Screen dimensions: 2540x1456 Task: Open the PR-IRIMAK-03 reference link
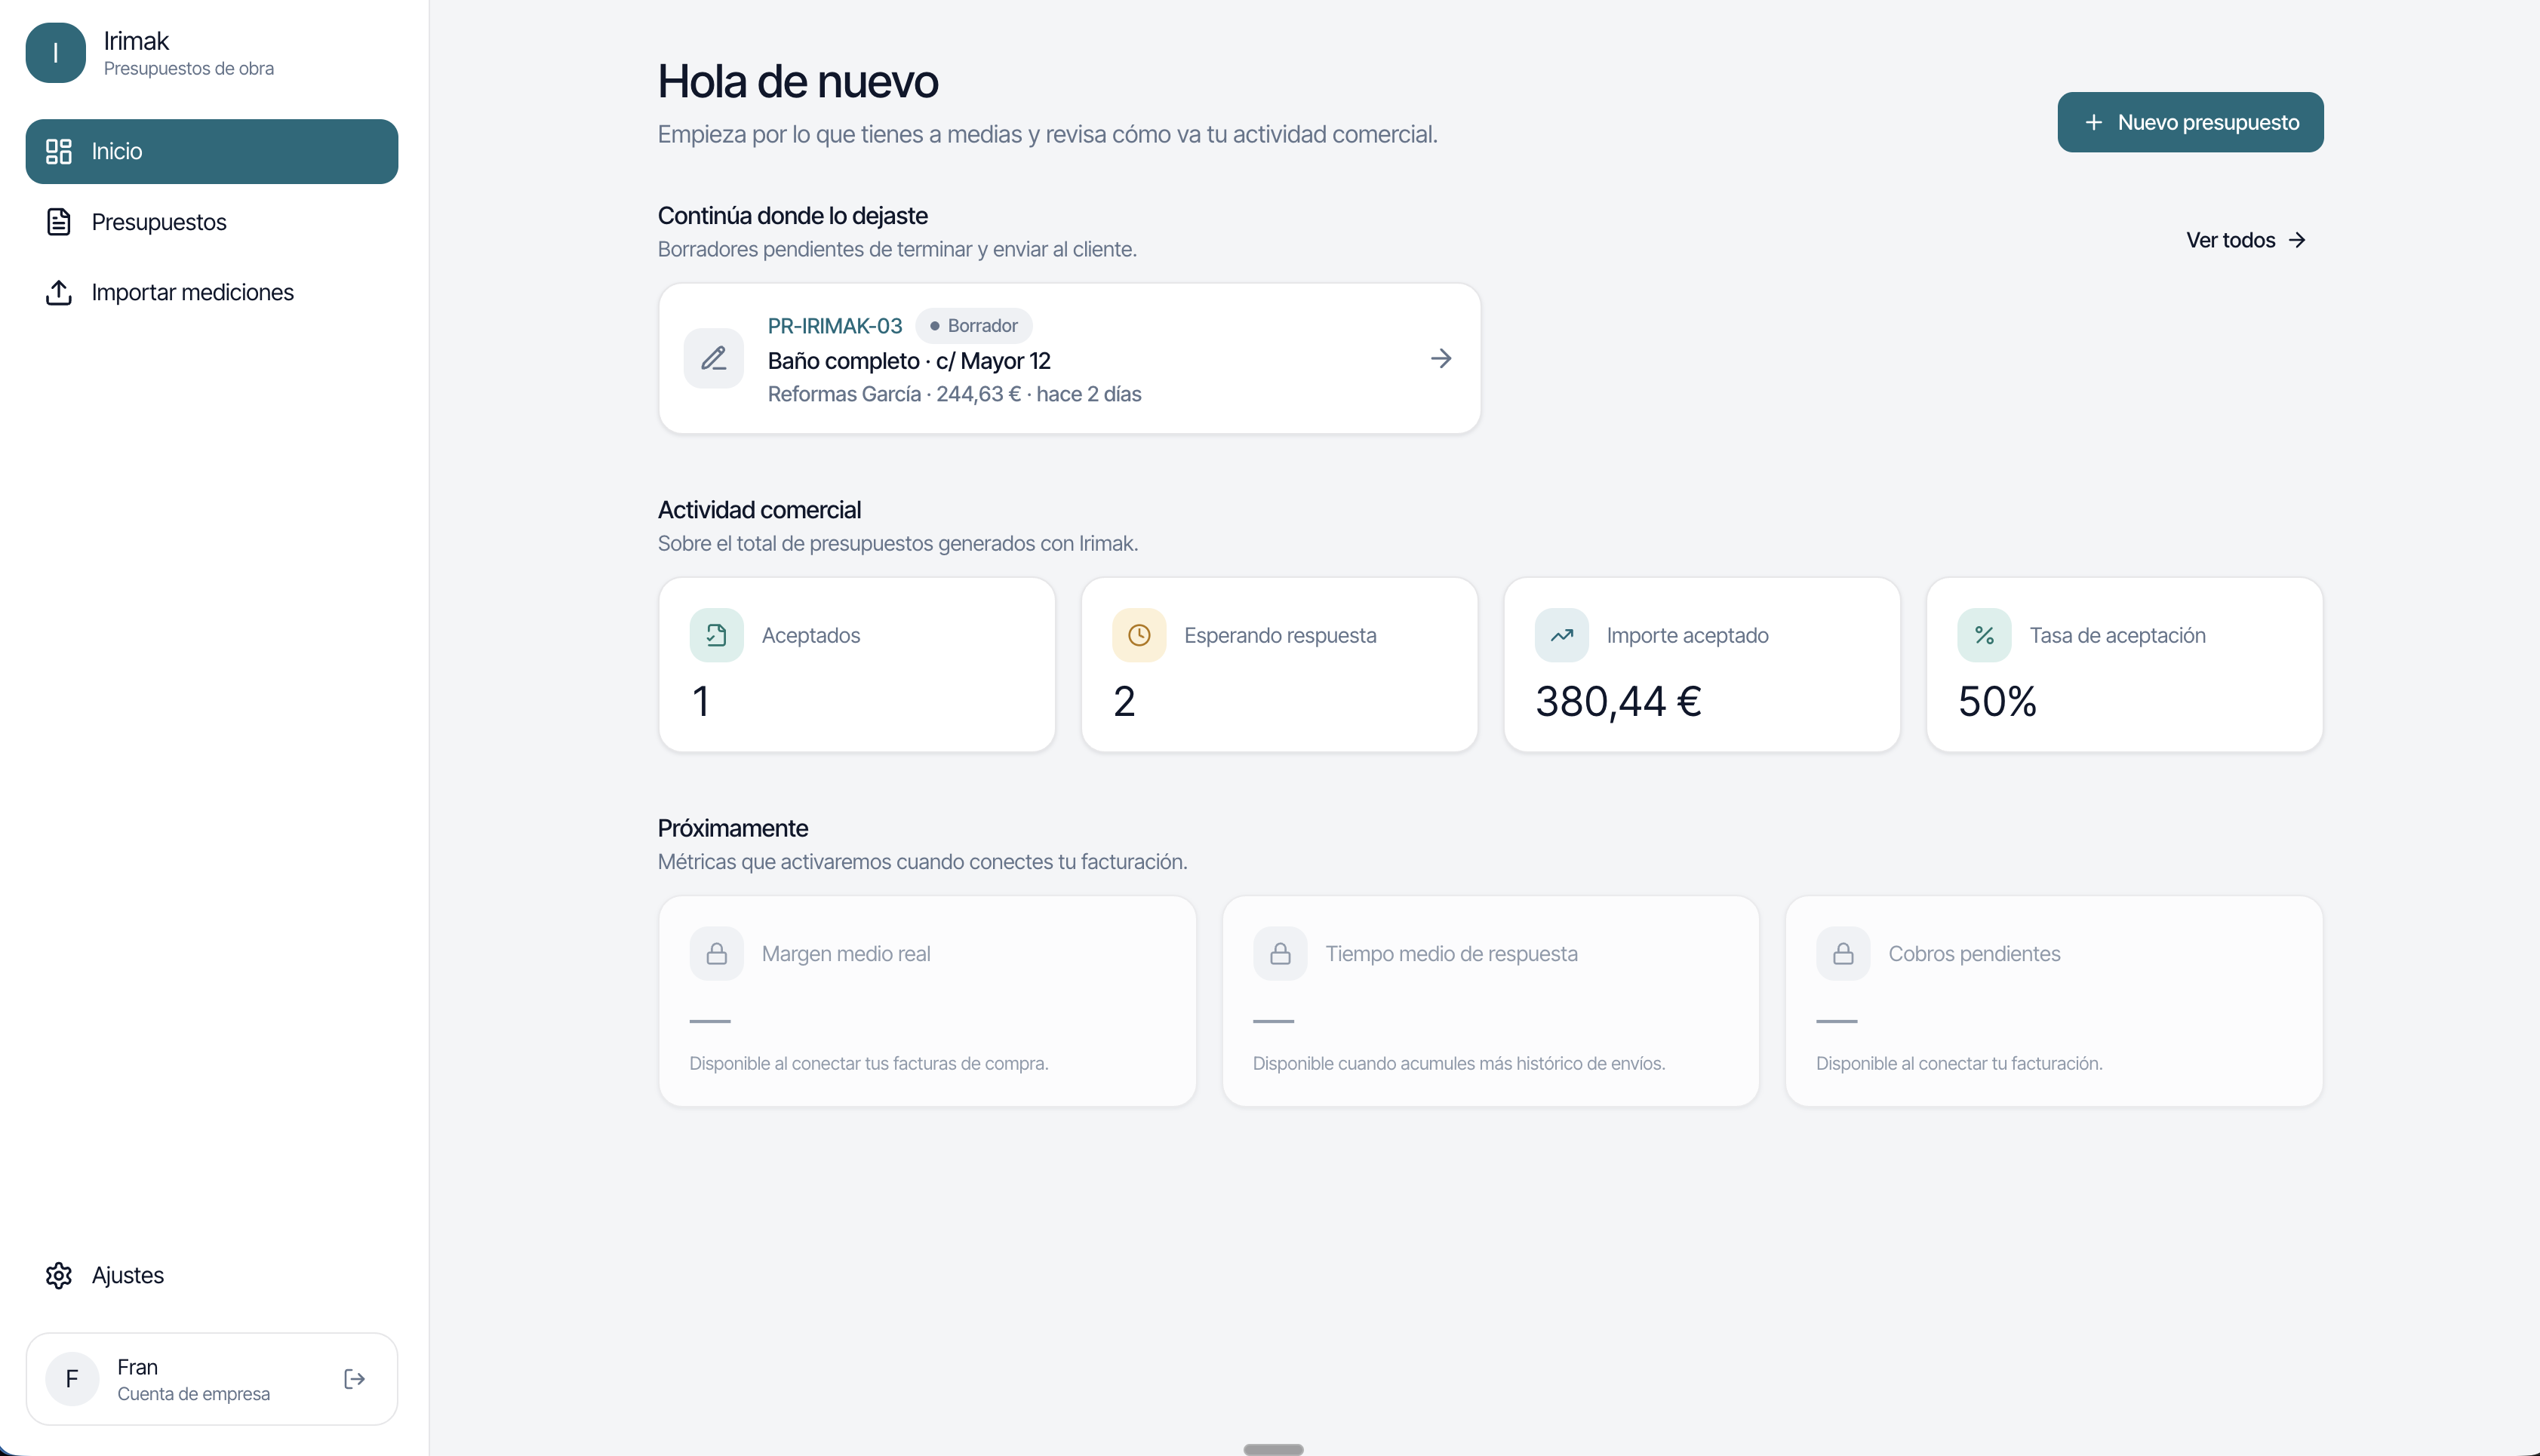pos(835,326)
